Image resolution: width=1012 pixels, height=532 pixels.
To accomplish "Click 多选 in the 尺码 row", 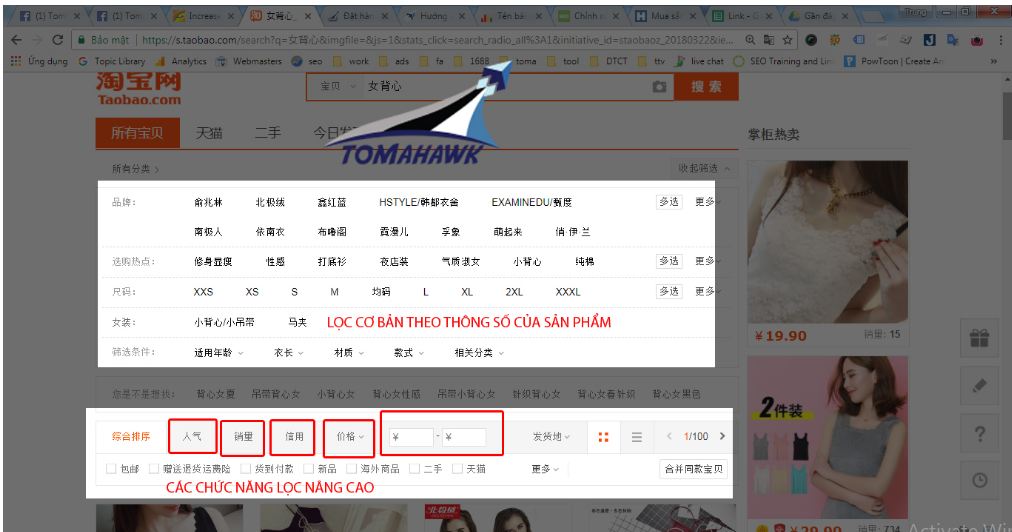I will (669, 292).
